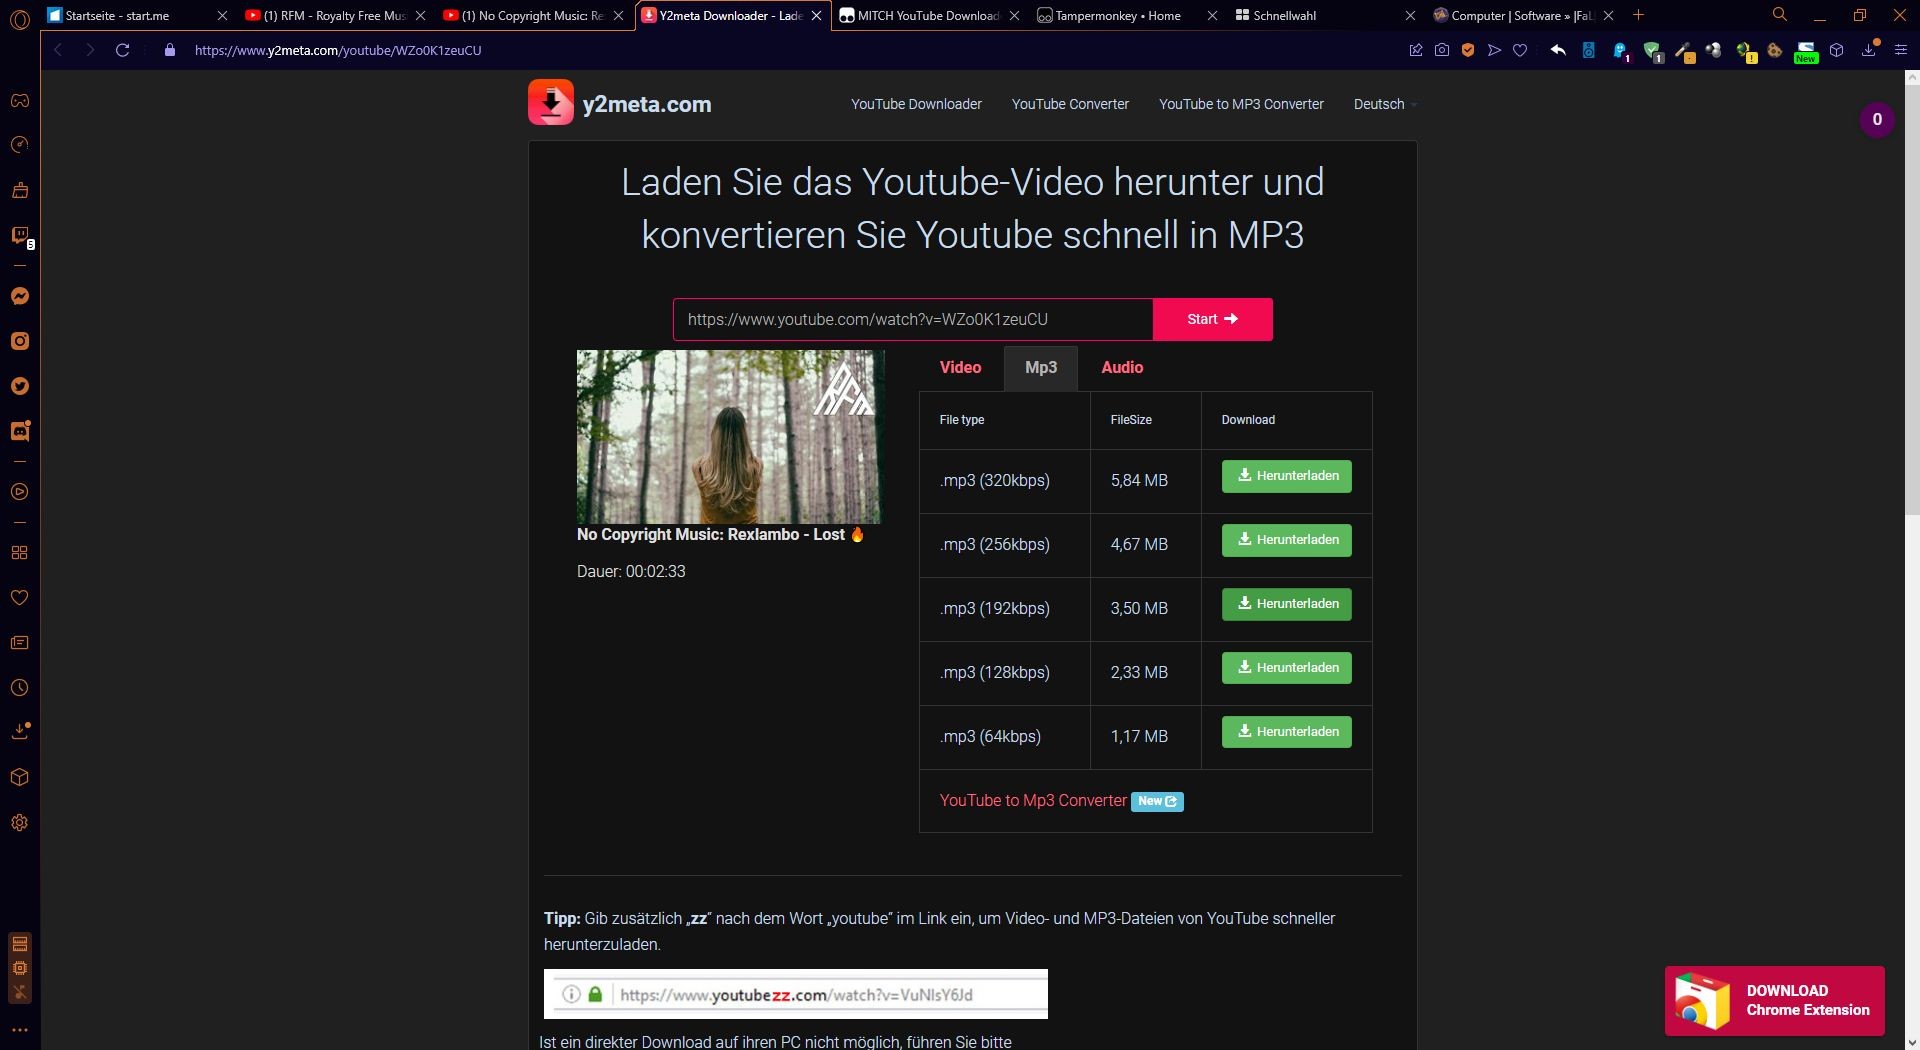Open Twitter panel in sidebar
1920x1050 pixels.
[20, 386]
